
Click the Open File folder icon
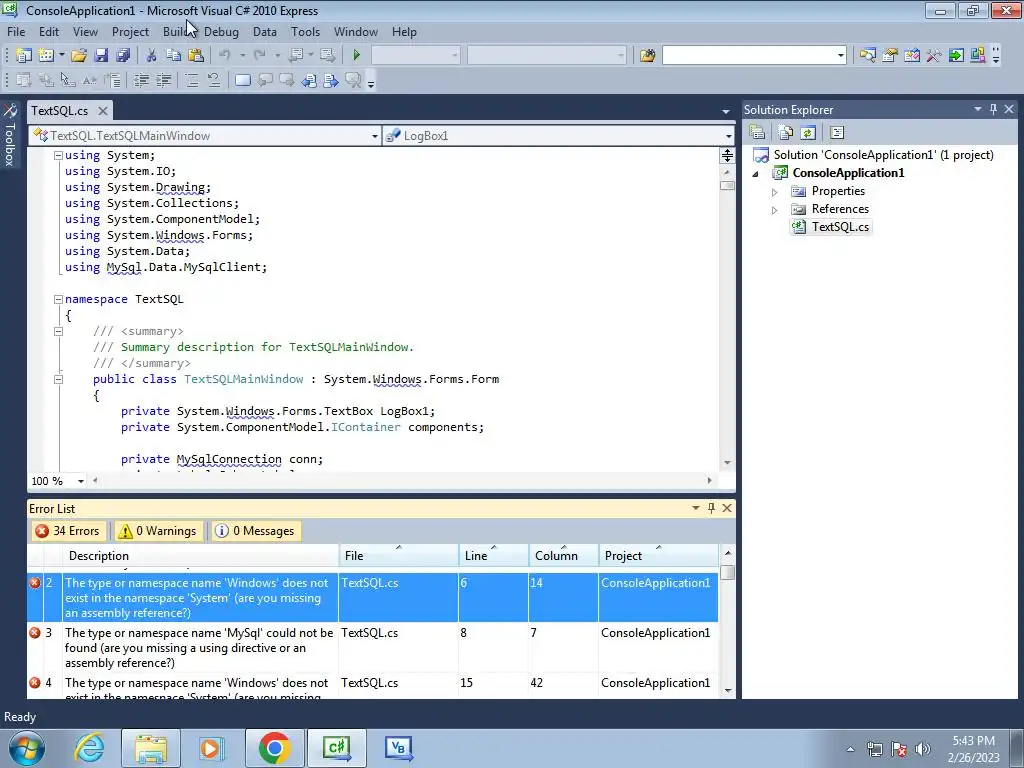click(79, 56)
